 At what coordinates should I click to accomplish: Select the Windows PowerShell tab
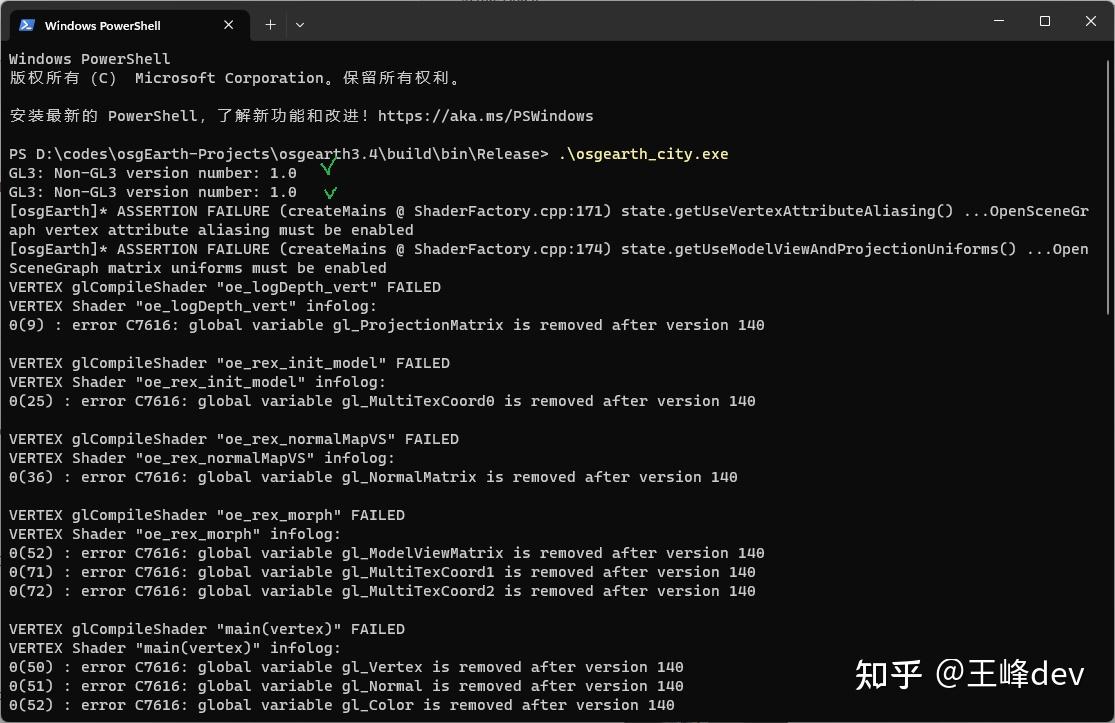coord(129,25)
